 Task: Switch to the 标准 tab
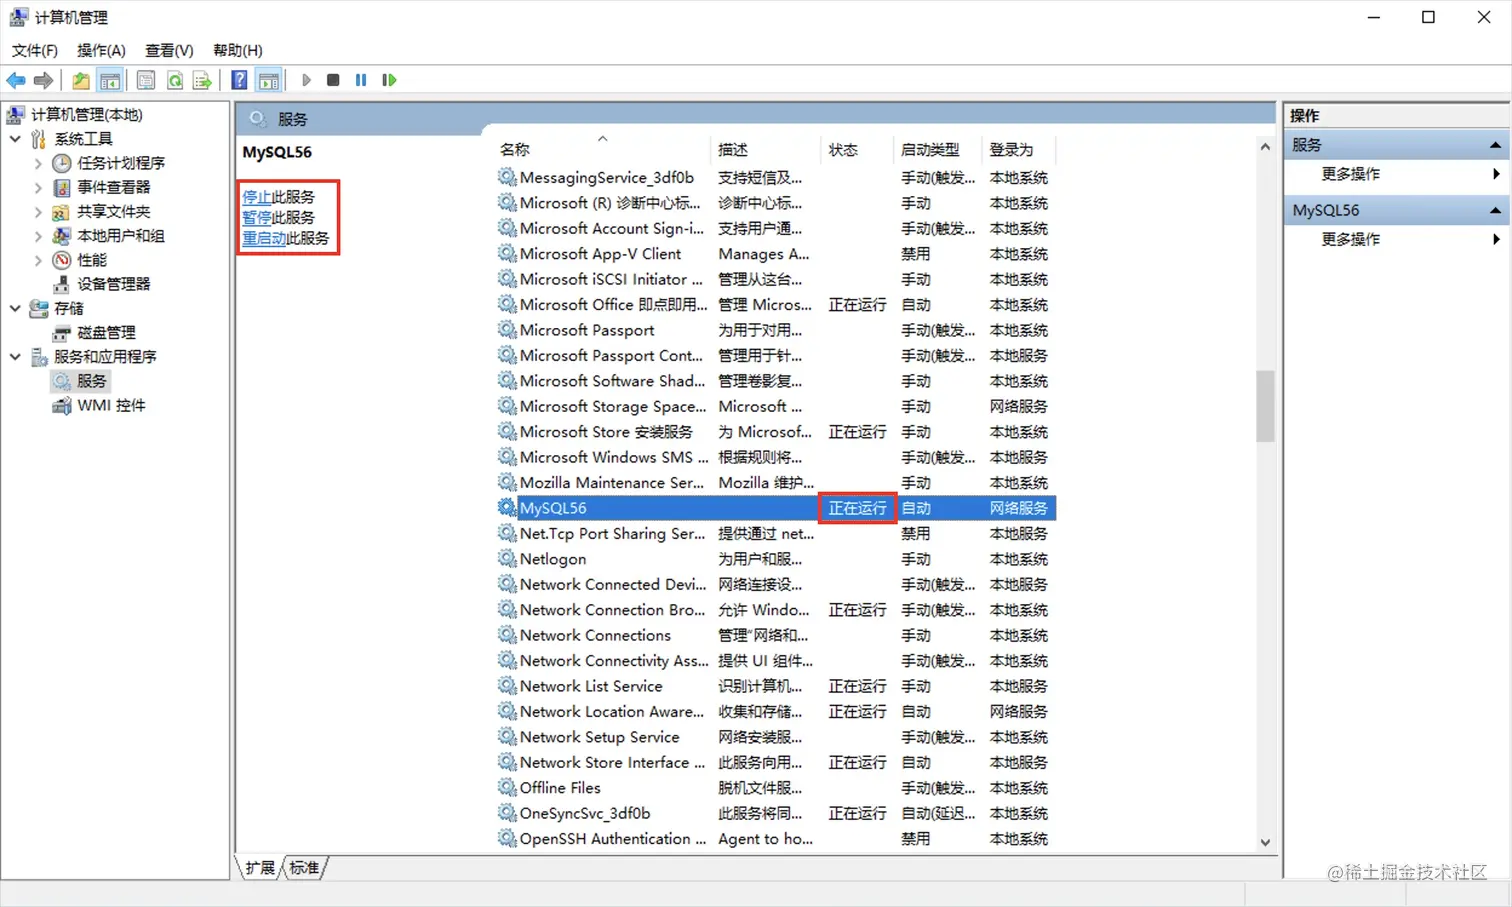(x=304, y=868)
